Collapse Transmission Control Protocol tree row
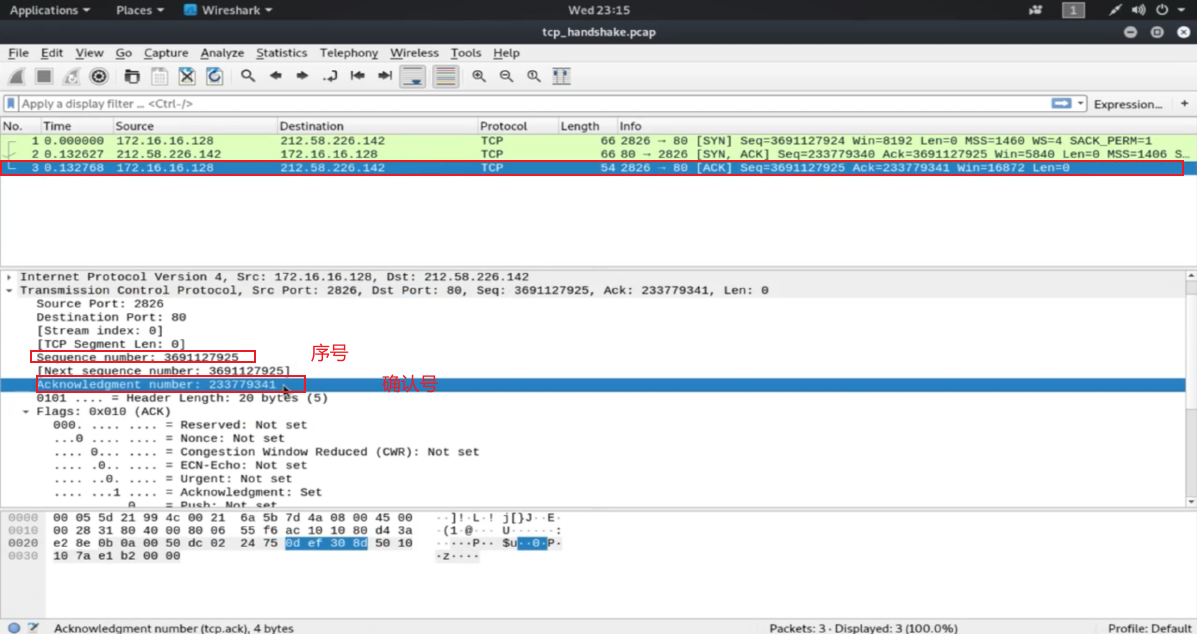 click(9, 291)
